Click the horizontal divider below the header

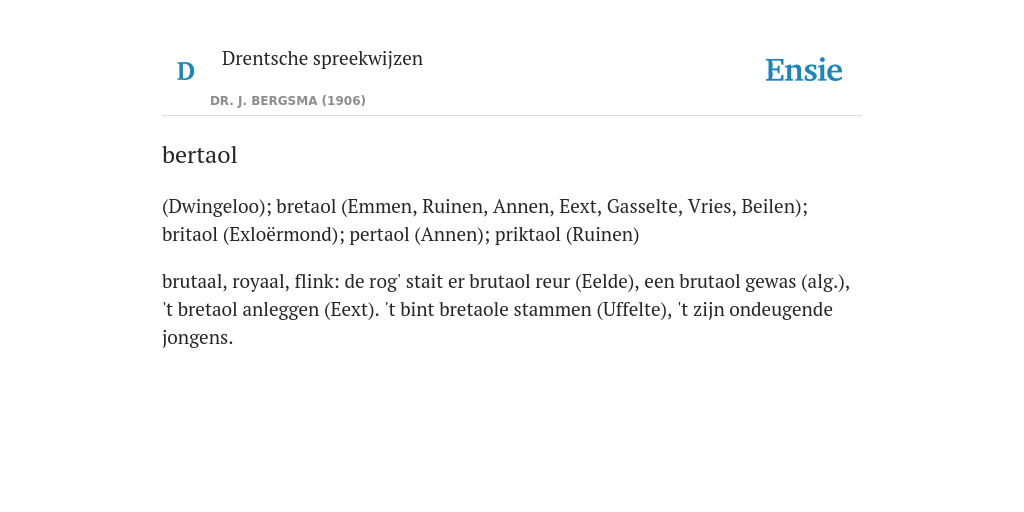point(512,116)
